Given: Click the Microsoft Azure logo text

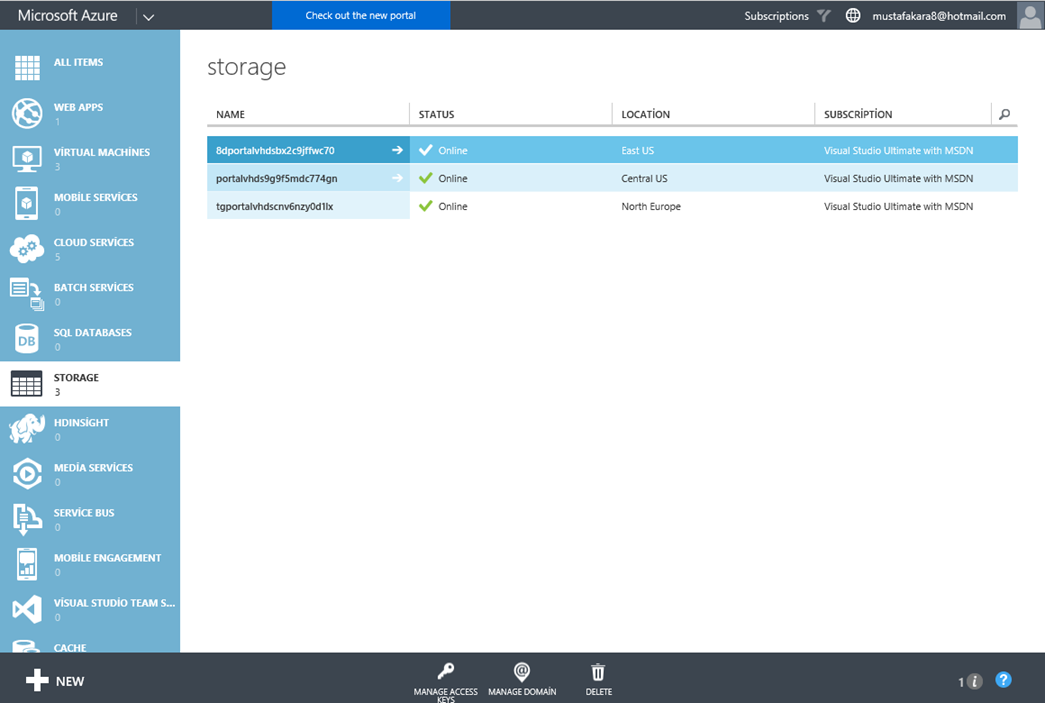Looking at the screenshot, I should coord(67,15).
